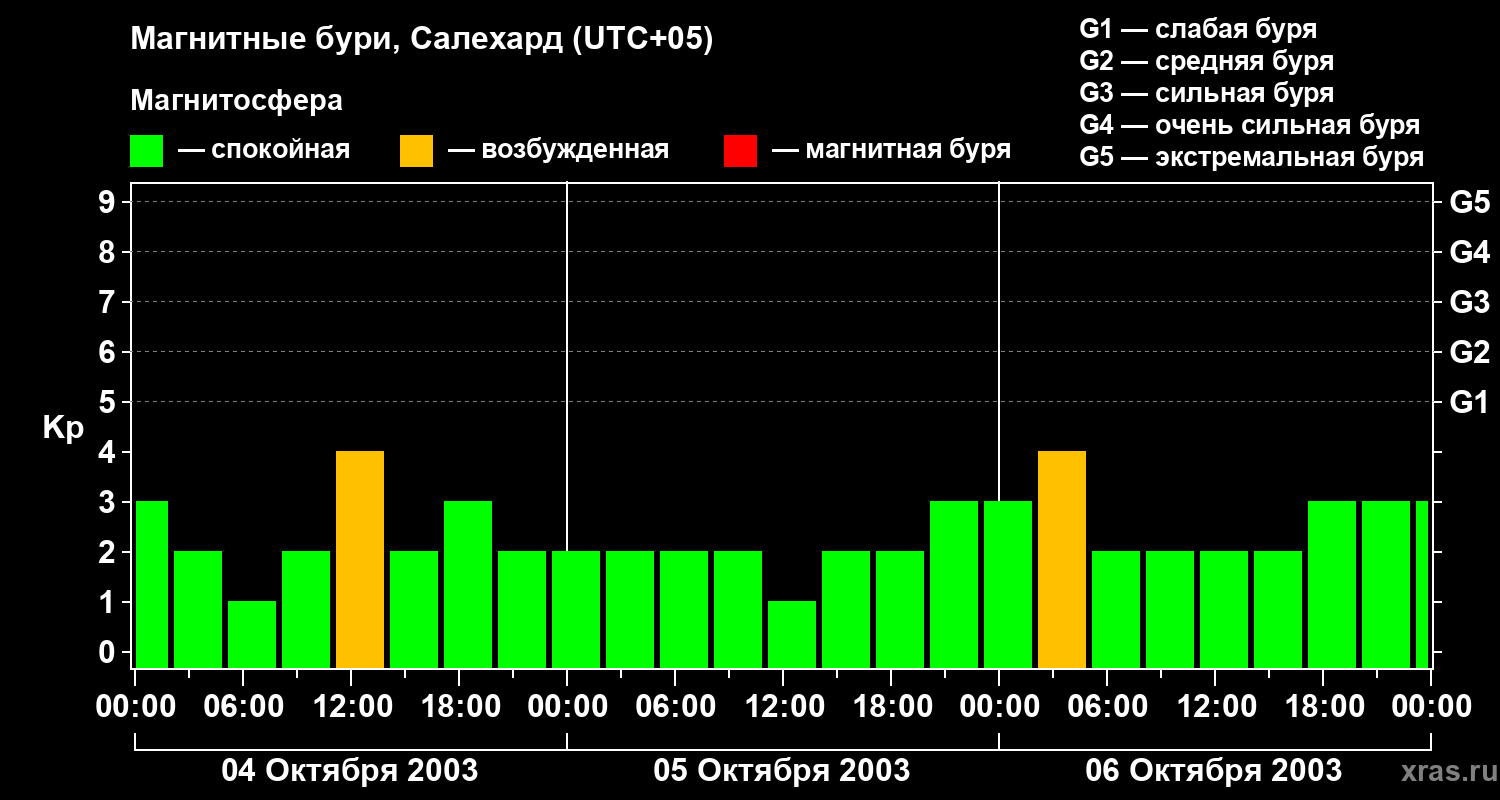
Task: Click legend line 'G2 — средняя буря'
Action: tap(1206, 60)
